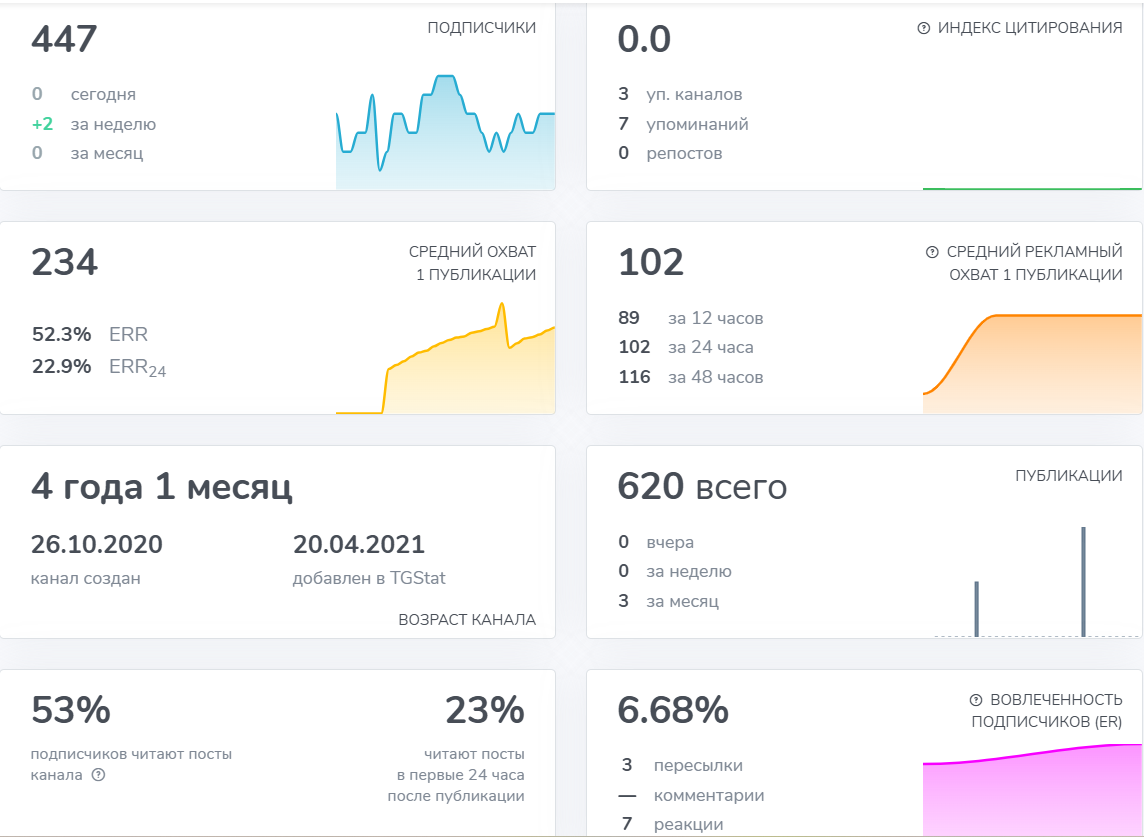Click the pink engagement rate chart
Screen dimensions: 1144x837
point(1032,790)
